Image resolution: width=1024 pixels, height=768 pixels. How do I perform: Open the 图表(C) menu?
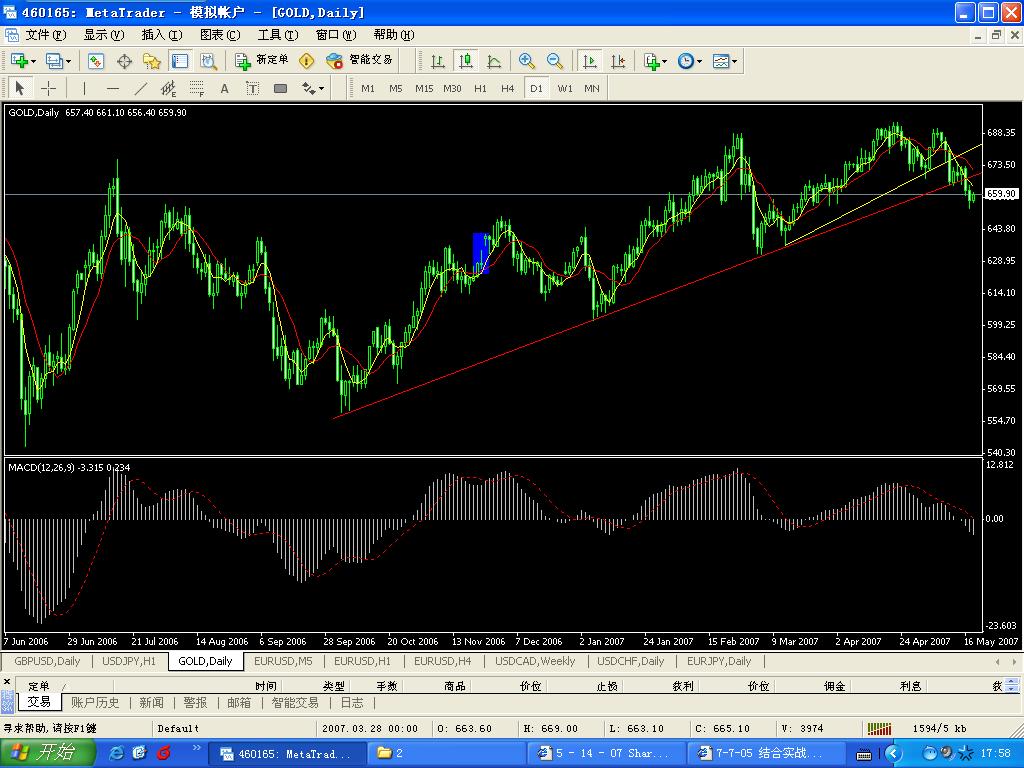click(220, 35)
